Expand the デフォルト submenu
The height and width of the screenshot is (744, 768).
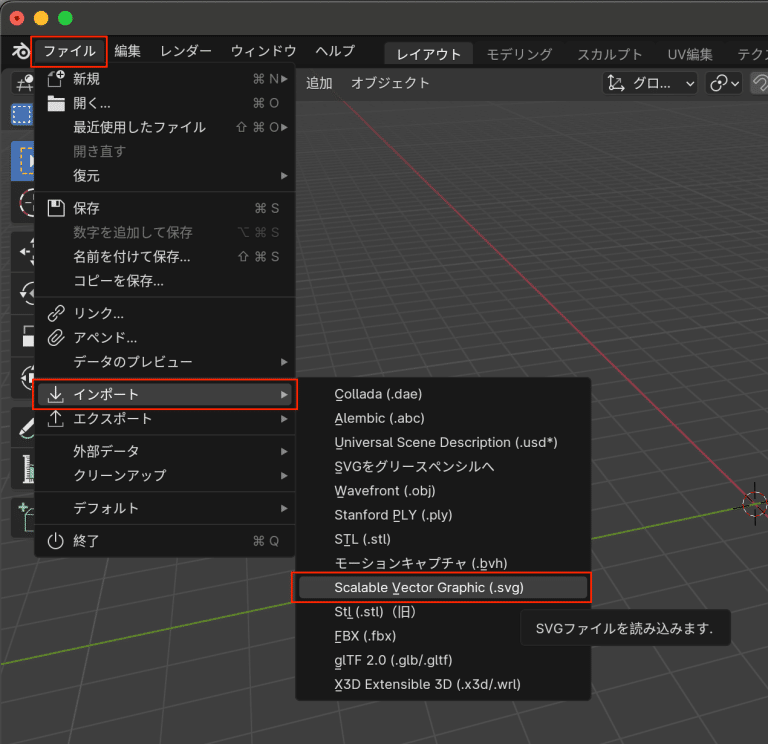tap(165, 508)
